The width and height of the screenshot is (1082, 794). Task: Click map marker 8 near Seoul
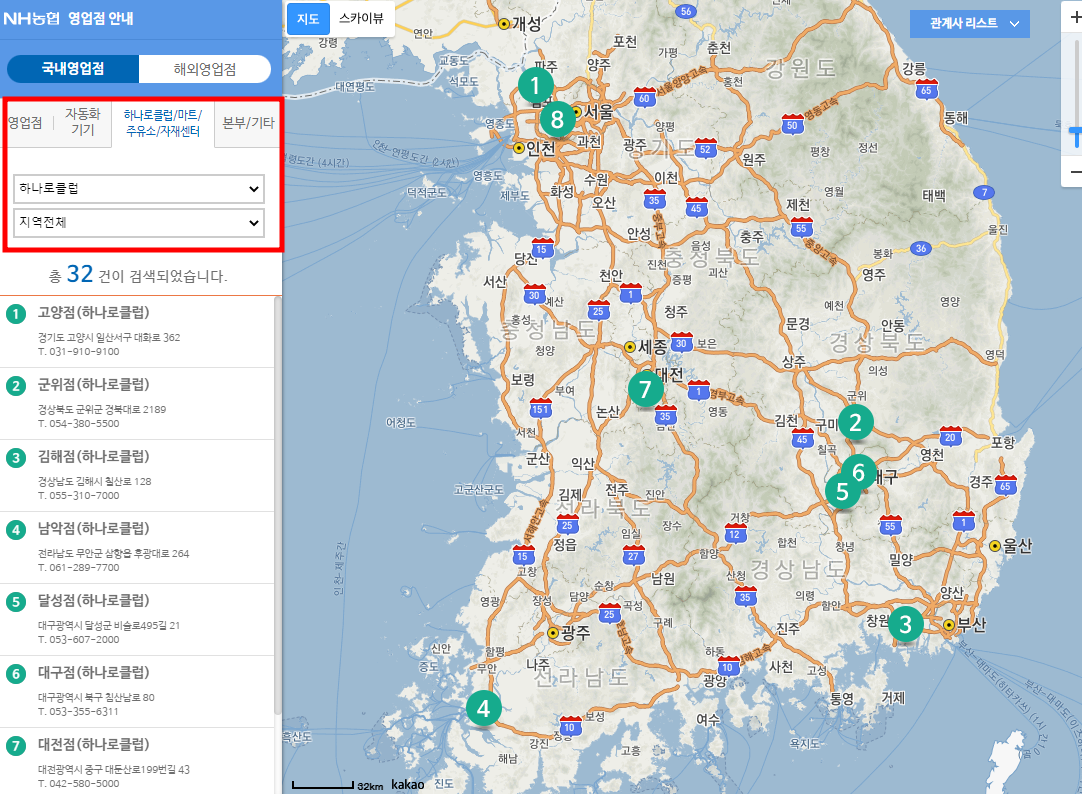tap(558, 119)
